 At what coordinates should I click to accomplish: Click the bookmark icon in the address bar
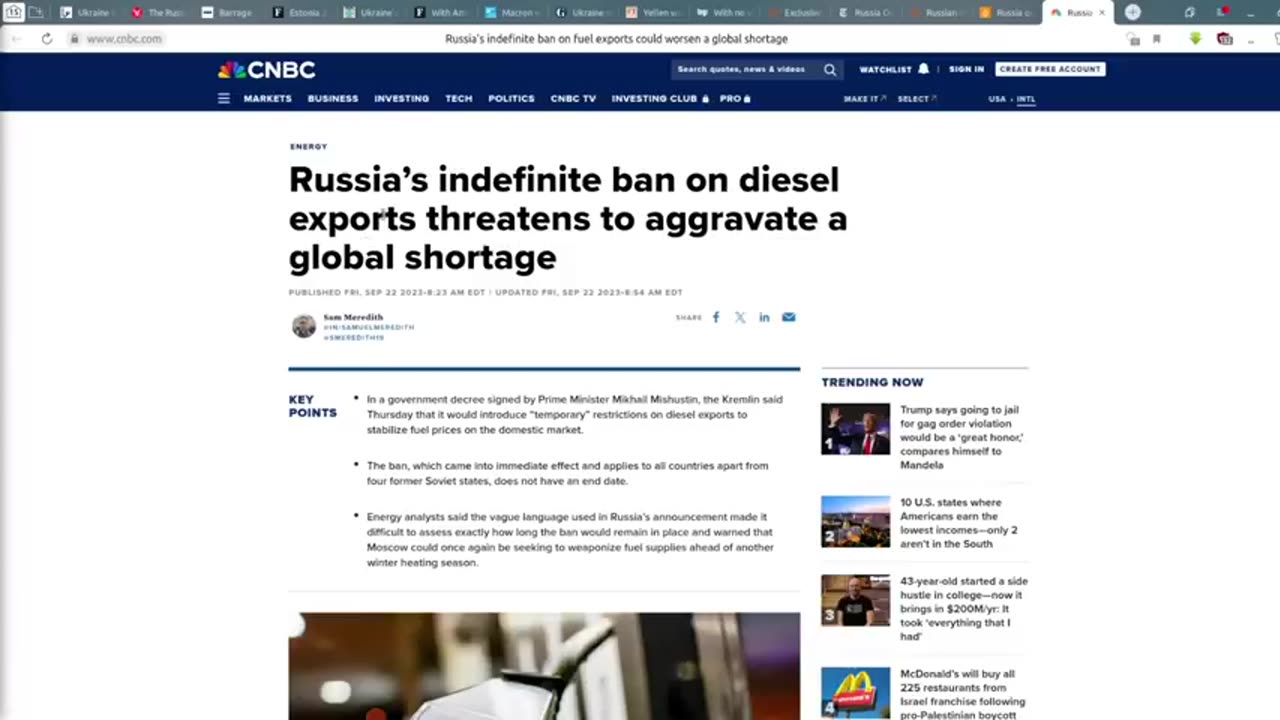1157,39
